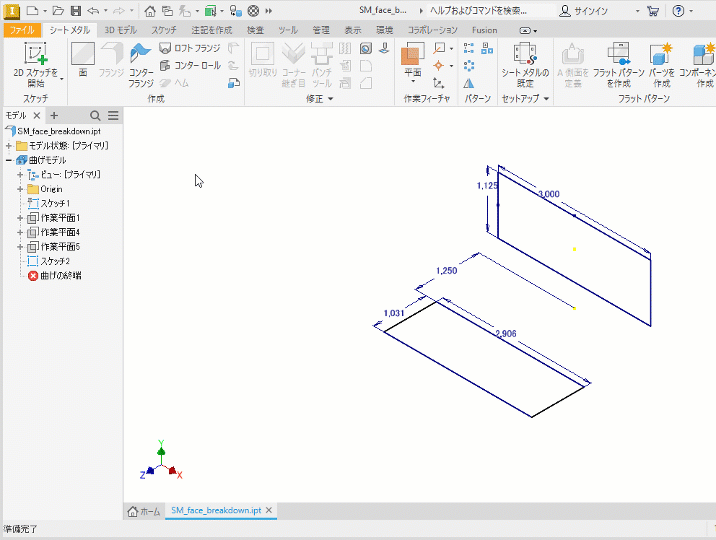Open the New file dropdown arrow
This screenshot has width=716, height=540.
pyautogui.click(x=45, y=11)
